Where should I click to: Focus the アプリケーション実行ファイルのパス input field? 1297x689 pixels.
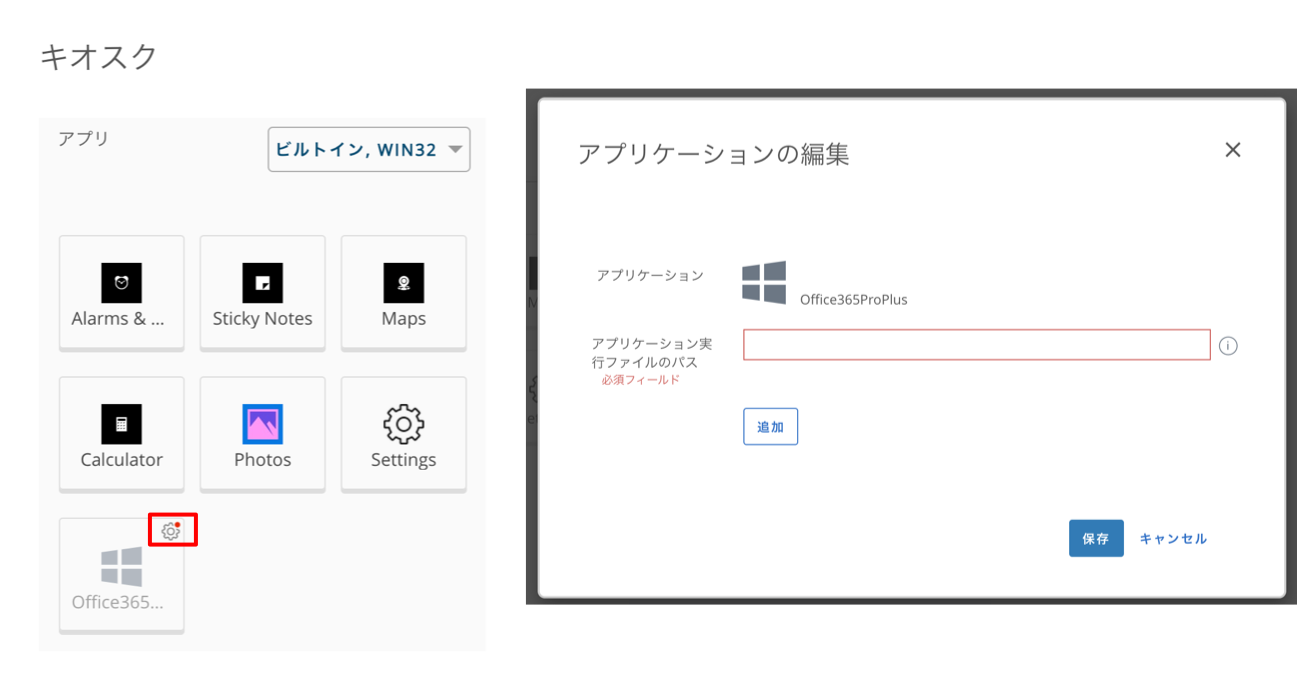(x=976, y=345)
